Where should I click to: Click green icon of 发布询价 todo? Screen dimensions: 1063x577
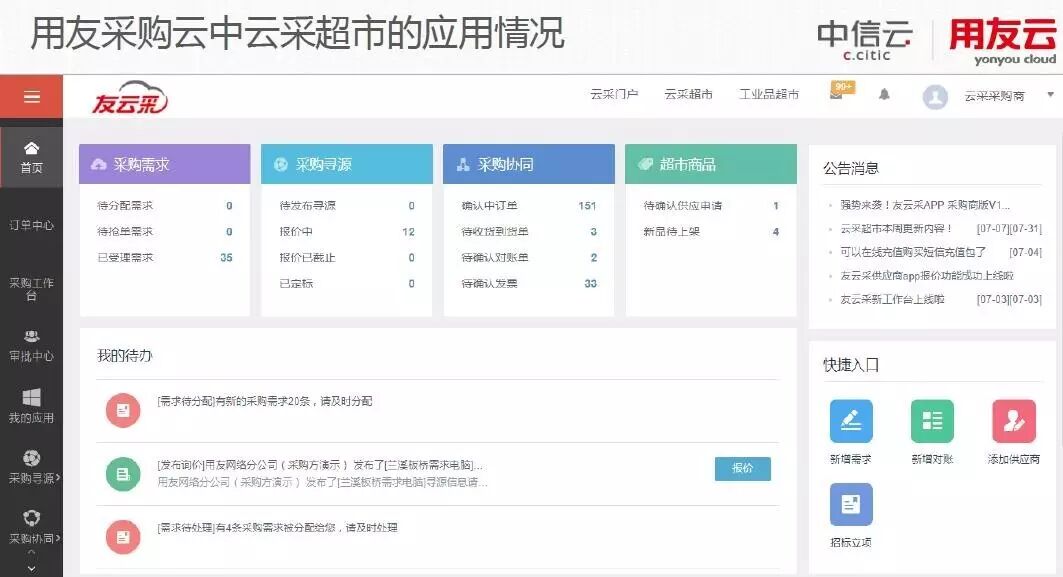(x=123, y=474)
